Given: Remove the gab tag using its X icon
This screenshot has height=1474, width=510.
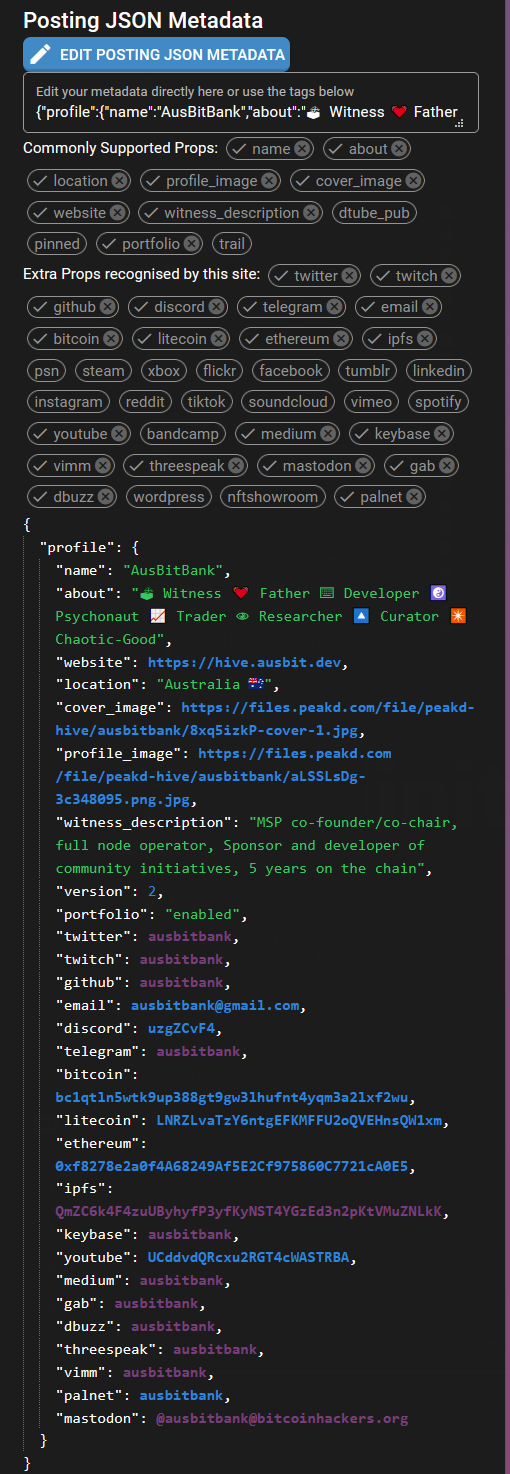Looking at the screenshot, I should (447, 466).
